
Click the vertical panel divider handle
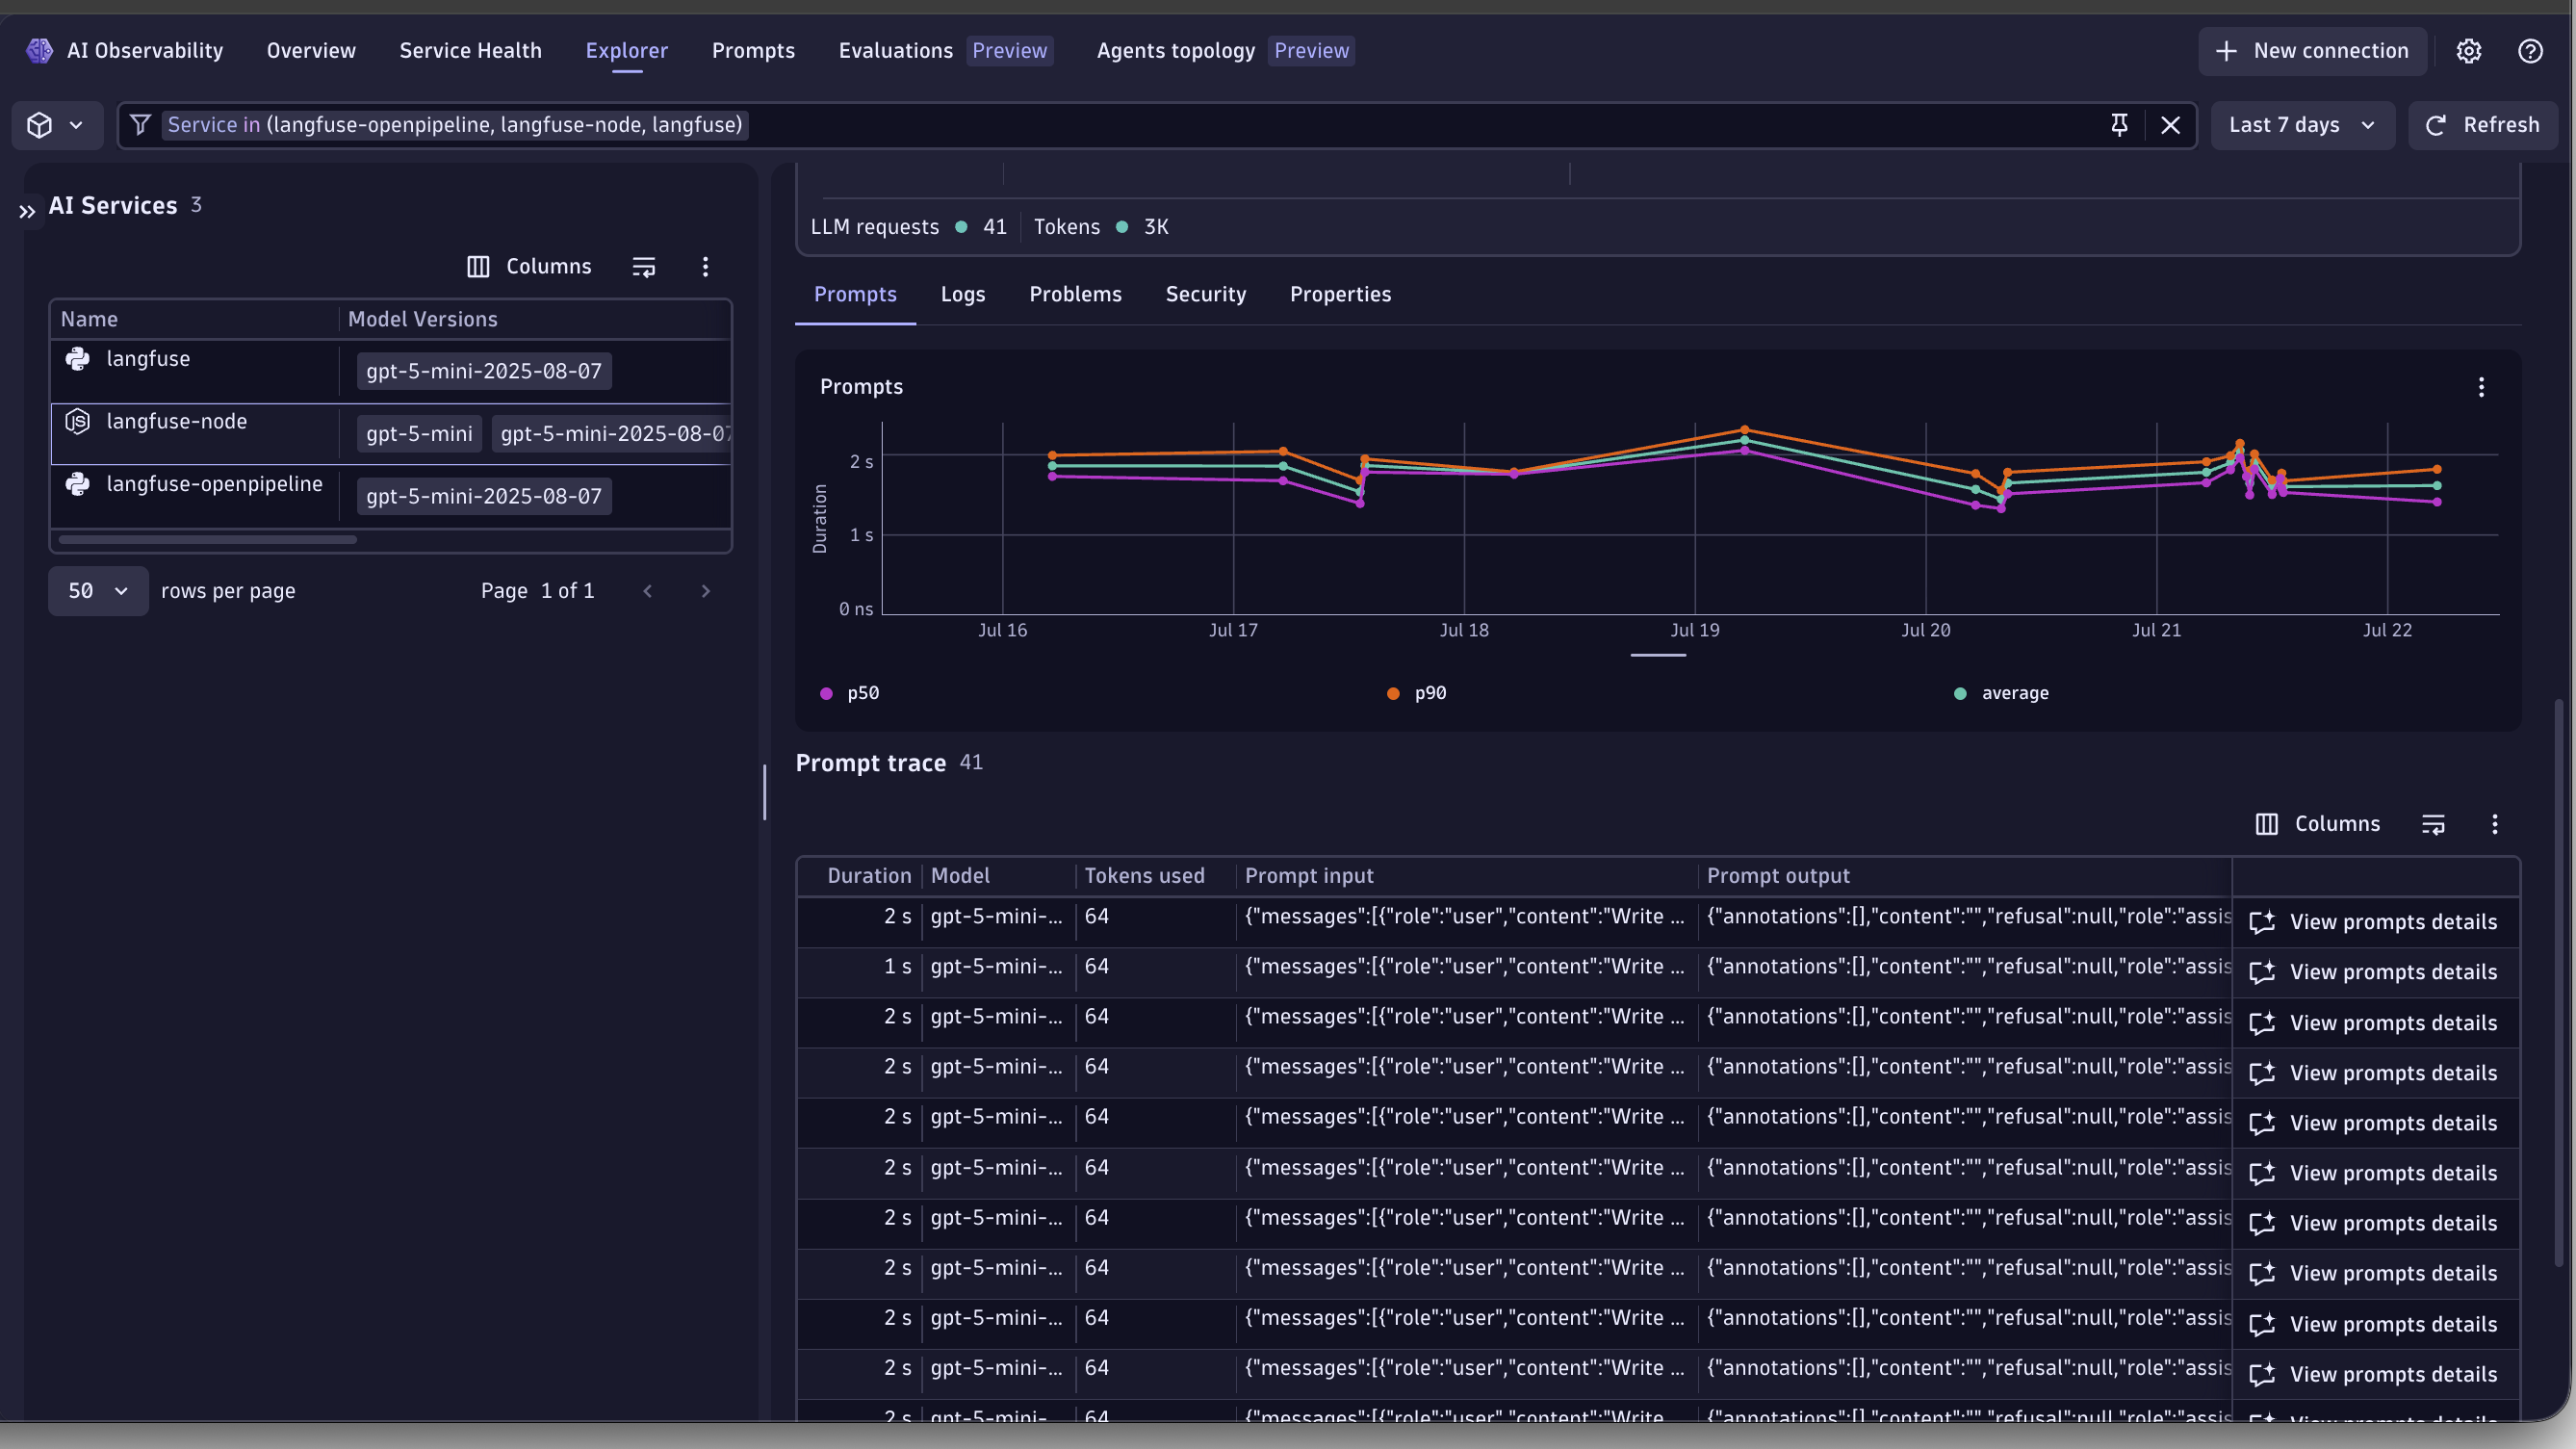click(765, 793)
